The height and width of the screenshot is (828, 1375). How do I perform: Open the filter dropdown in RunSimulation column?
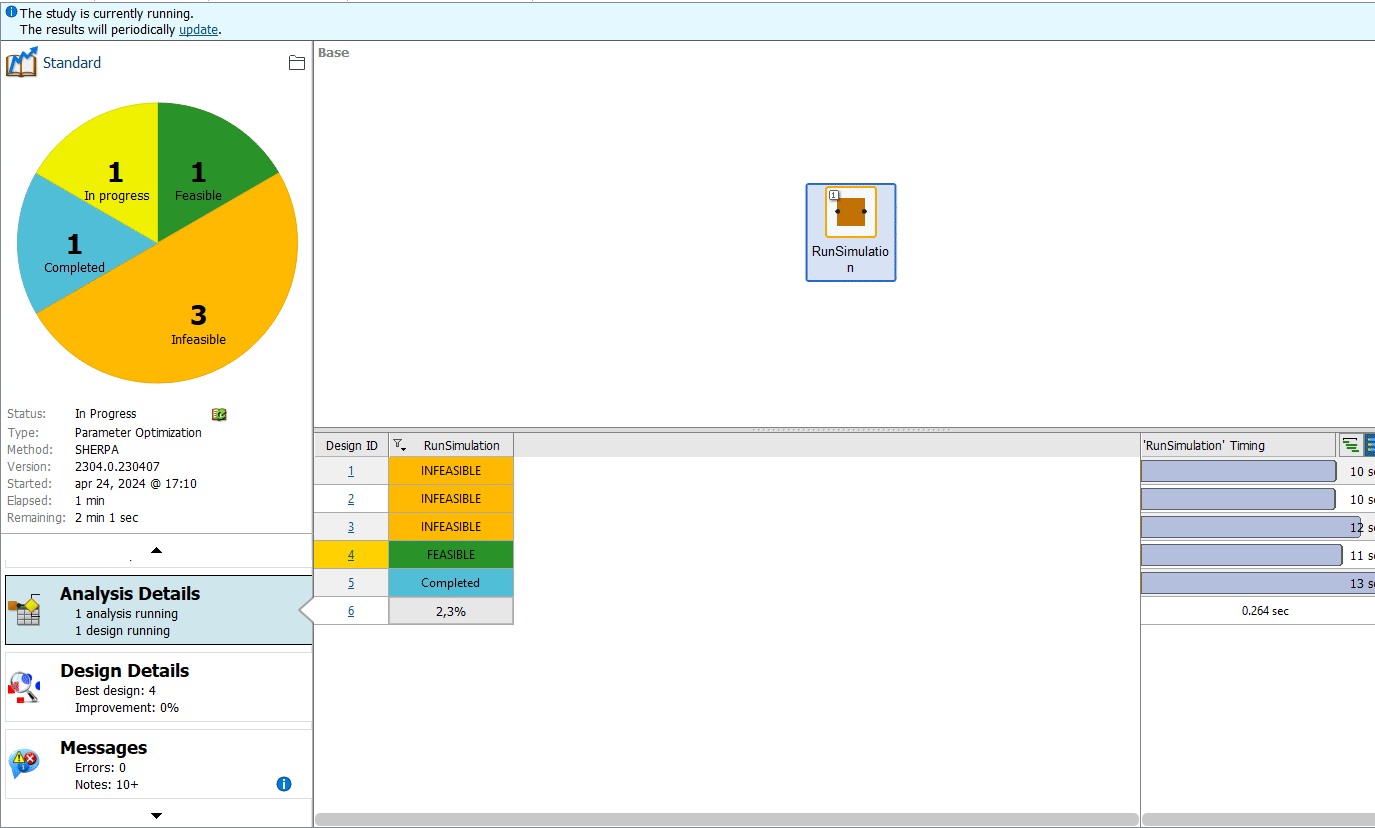point(399,445)
